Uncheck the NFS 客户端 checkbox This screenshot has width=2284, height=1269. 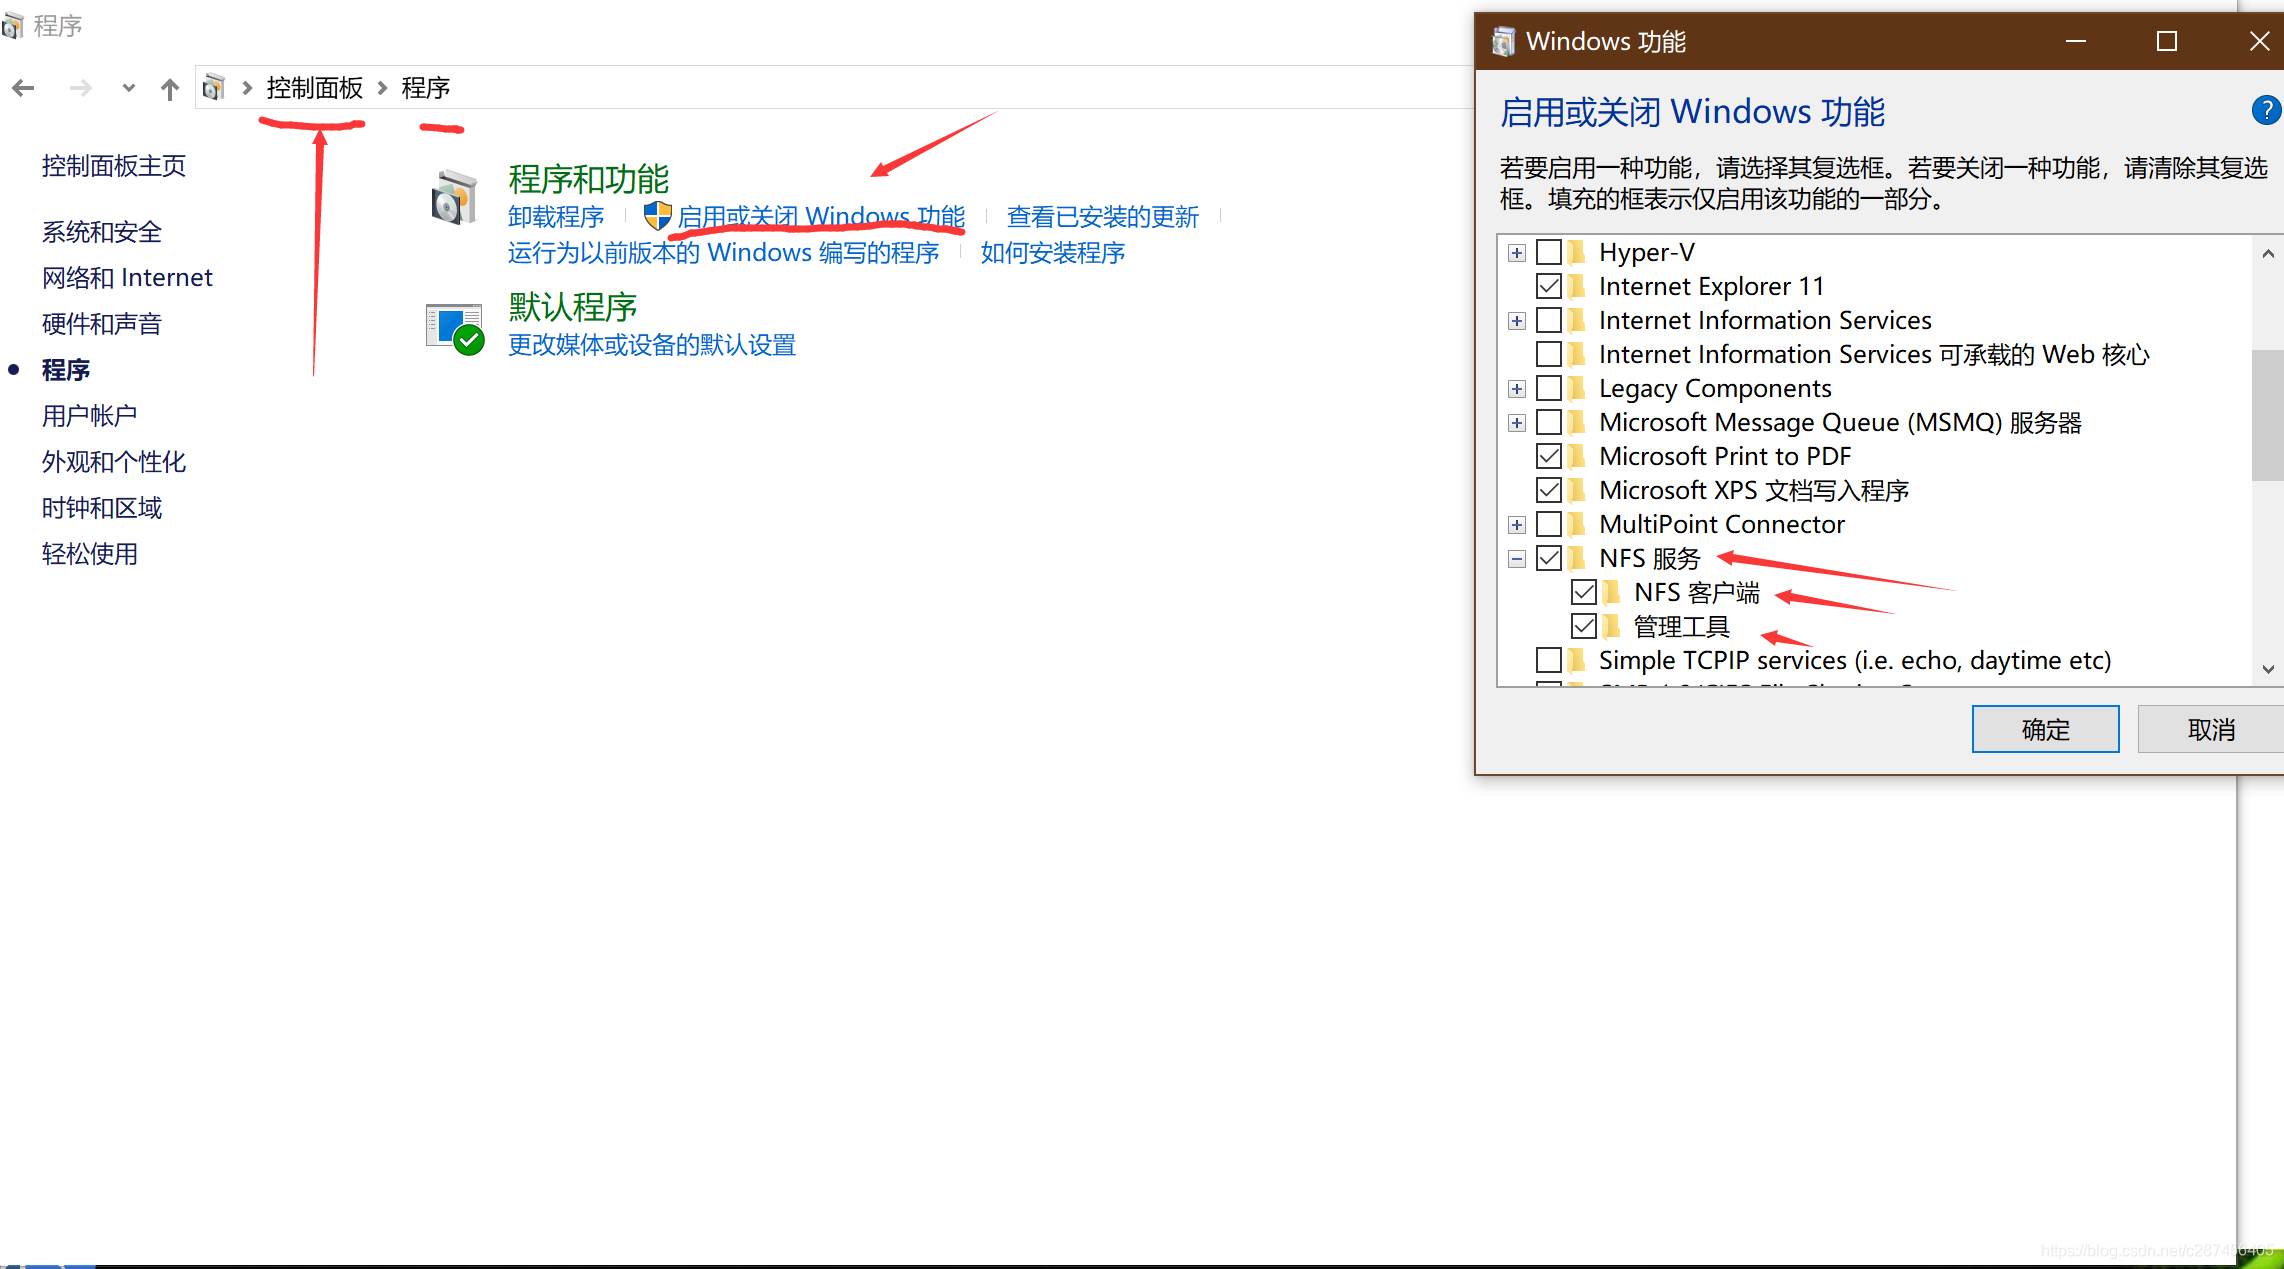point(1584,592)
